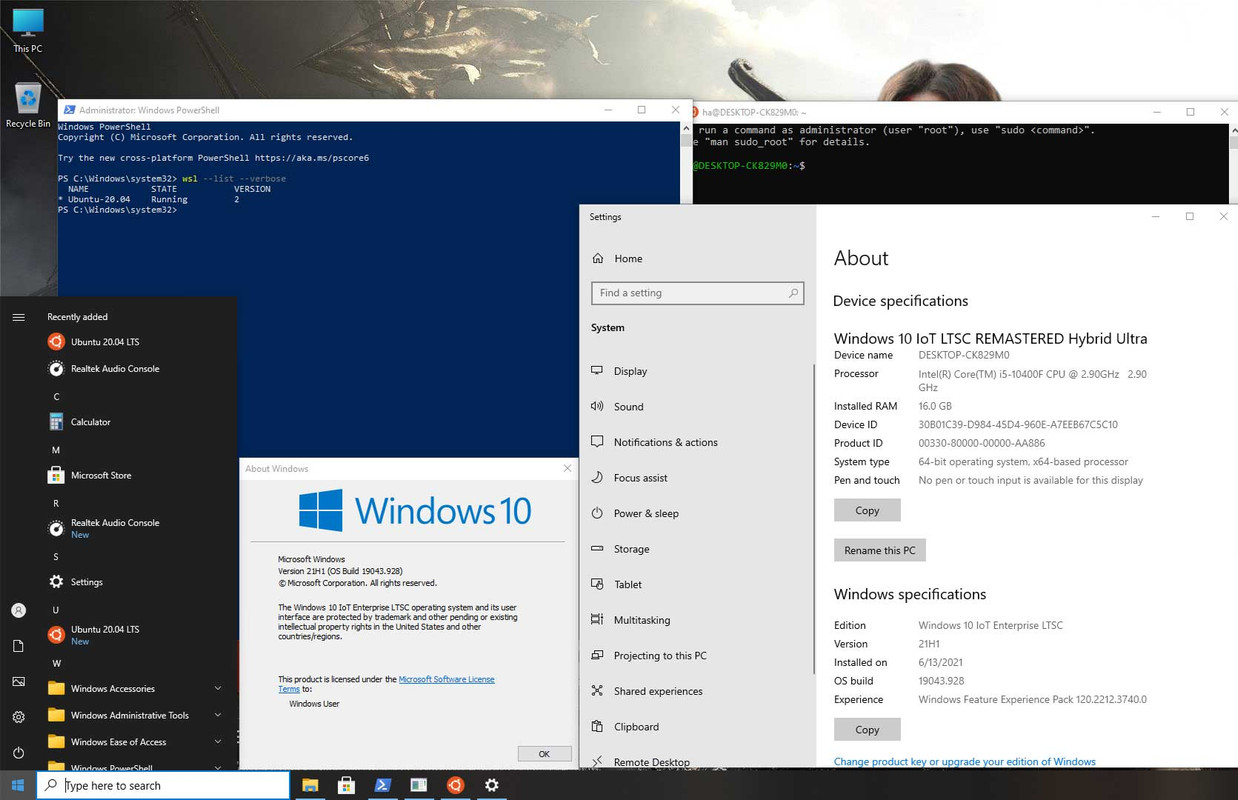1238x800 pixels.
Task: Click the Find a setting input
Action: [697, 293]
